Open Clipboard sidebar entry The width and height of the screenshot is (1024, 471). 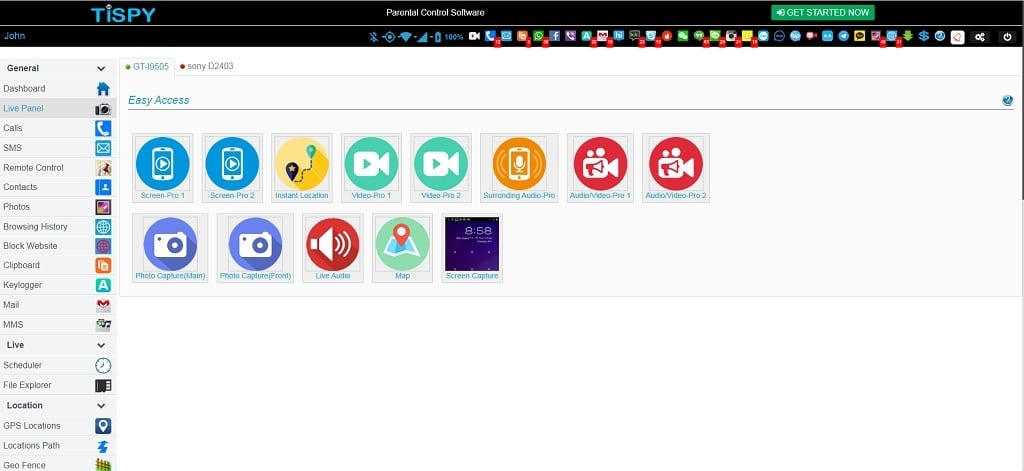[58, 265]
